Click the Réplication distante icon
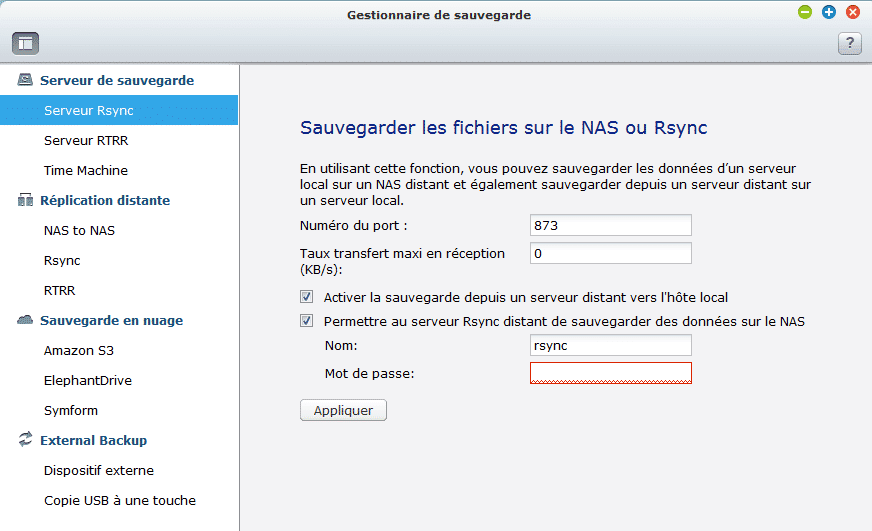872x531 pixels. pyautogui.click(x=25, y=200)
